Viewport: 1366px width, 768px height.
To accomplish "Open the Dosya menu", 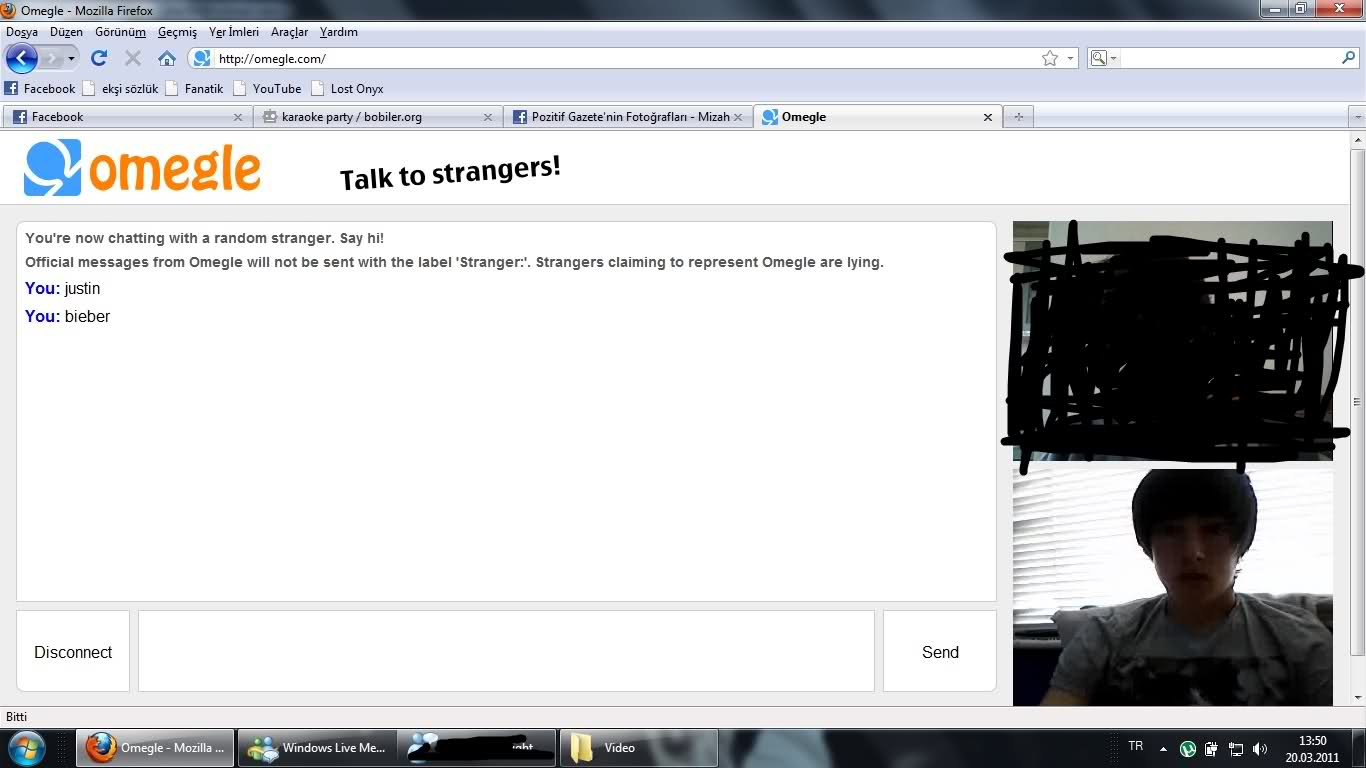I will [x=22, y=32].
